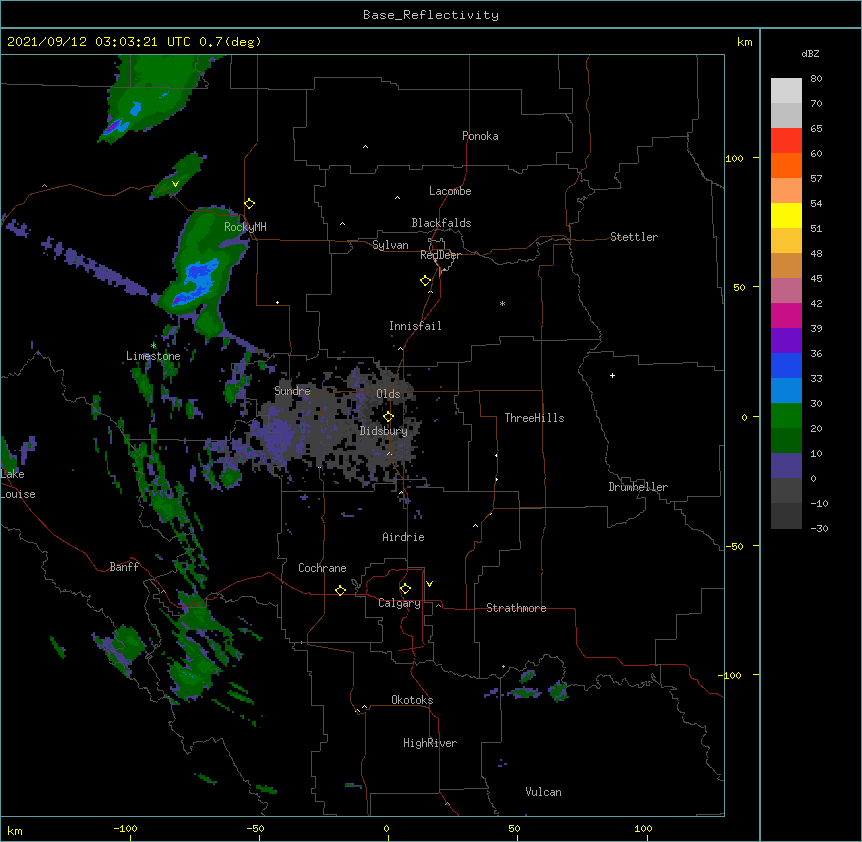
Task: Click the HighRiver label
Action: click(x=430, y=743)
